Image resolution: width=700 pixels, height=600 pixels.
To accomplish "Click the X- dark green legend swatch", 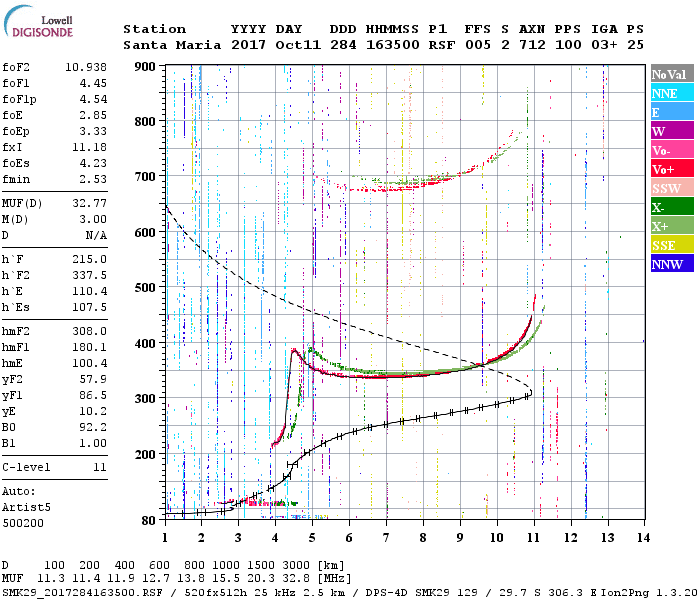I will coord(672,207).
